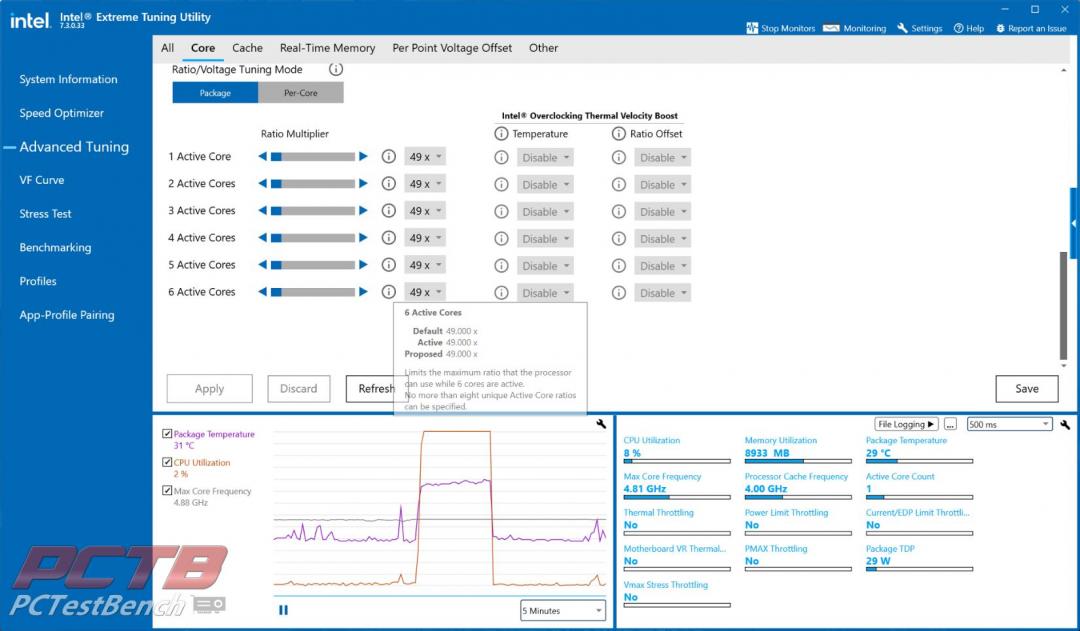The height and width of the screenshot is (631, 1080).
Task: Click info icon beside Ratio/Voltage Tuning Mode
Action: point(335,69)
